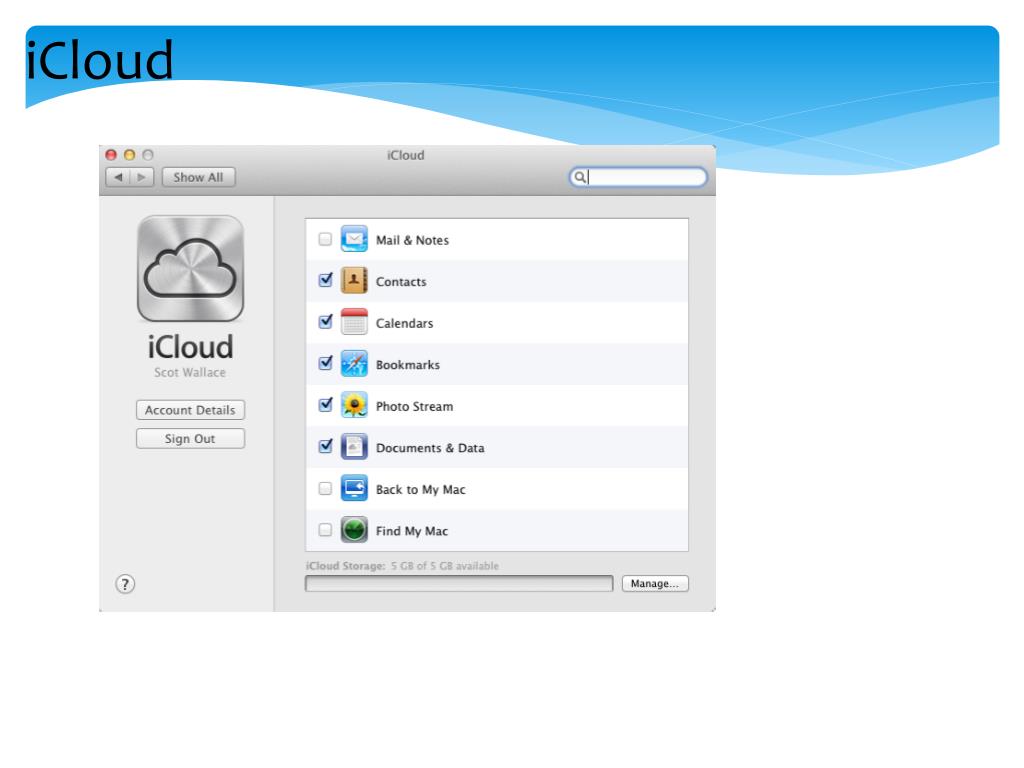Close the iCloud preferences window

pos(111,155)
